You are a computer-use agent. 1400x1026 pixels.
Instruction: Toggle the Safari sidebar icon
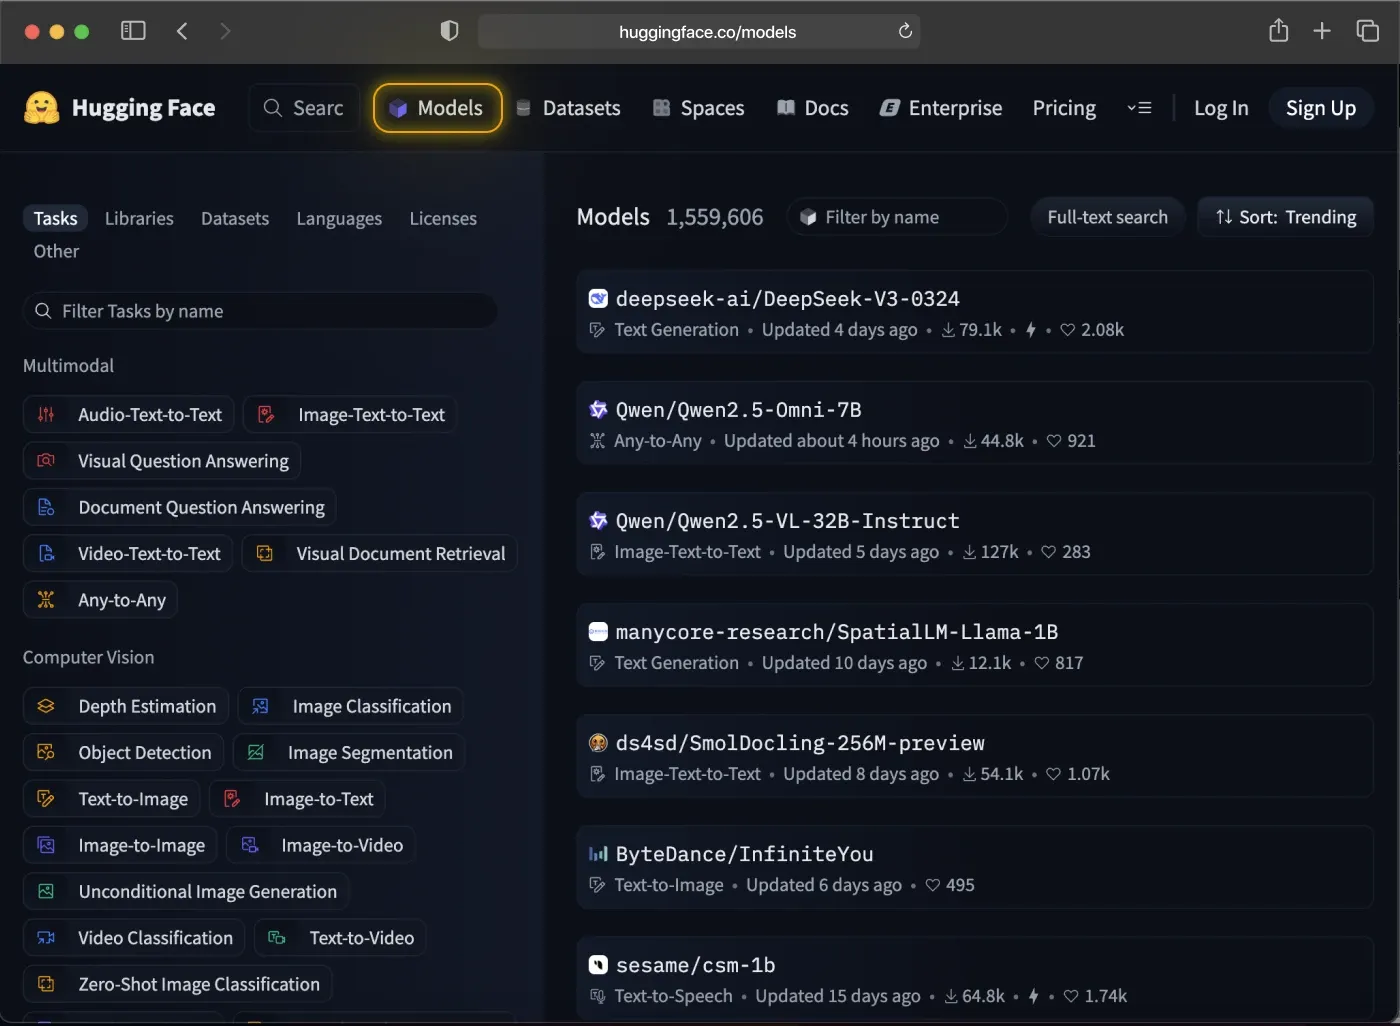[133, 31]
